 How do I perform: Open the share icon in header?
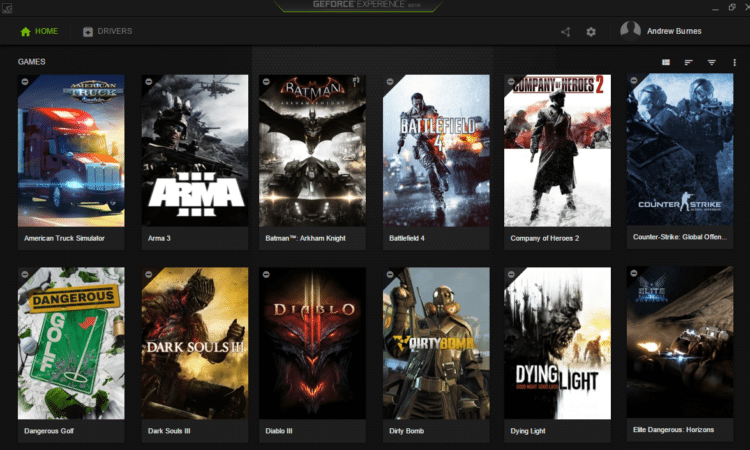[565, 32]
